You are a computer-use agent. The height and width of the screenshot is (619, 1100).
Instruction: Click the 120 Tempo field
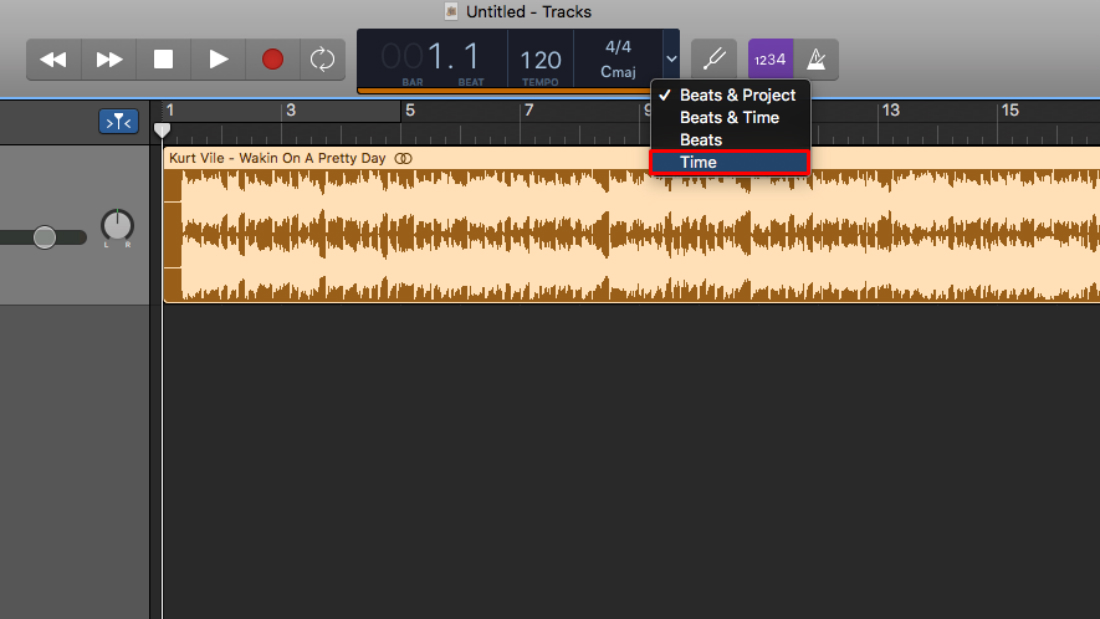coord(540,60)
